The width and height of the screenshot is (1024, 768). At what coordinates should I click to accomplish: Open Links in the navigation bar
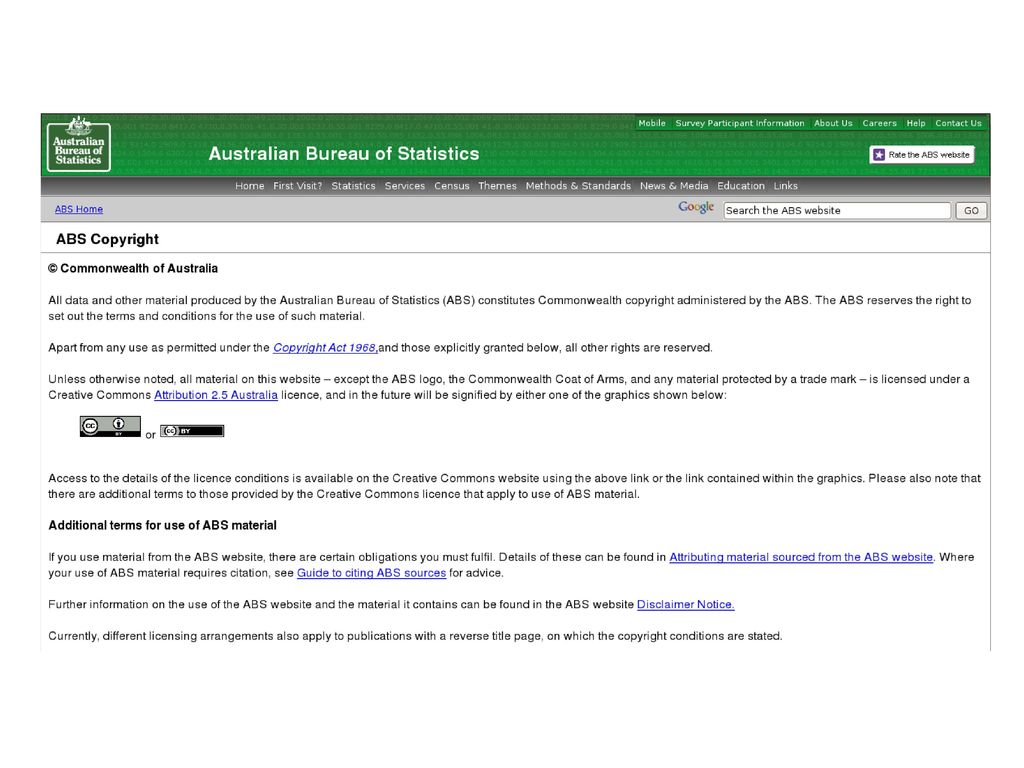(786, 186)
